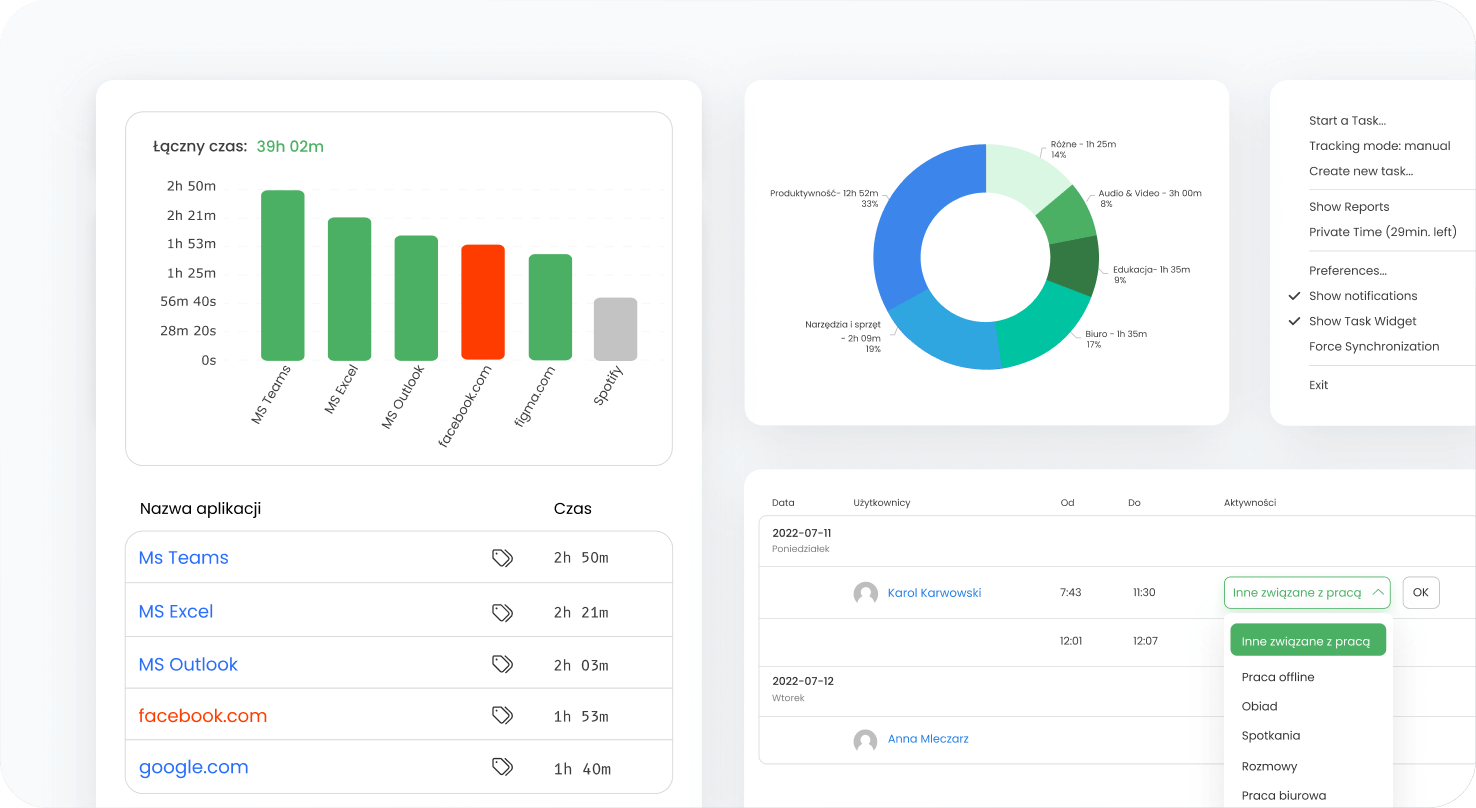Open the Karol Karwowski user link
The image size is (1476, 808).
[934, 593]
